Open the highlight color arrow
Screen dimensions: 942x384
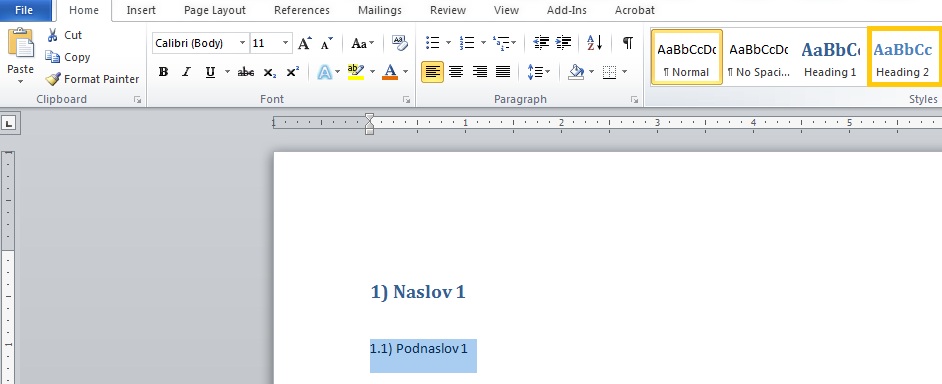(x=372, y=72)
